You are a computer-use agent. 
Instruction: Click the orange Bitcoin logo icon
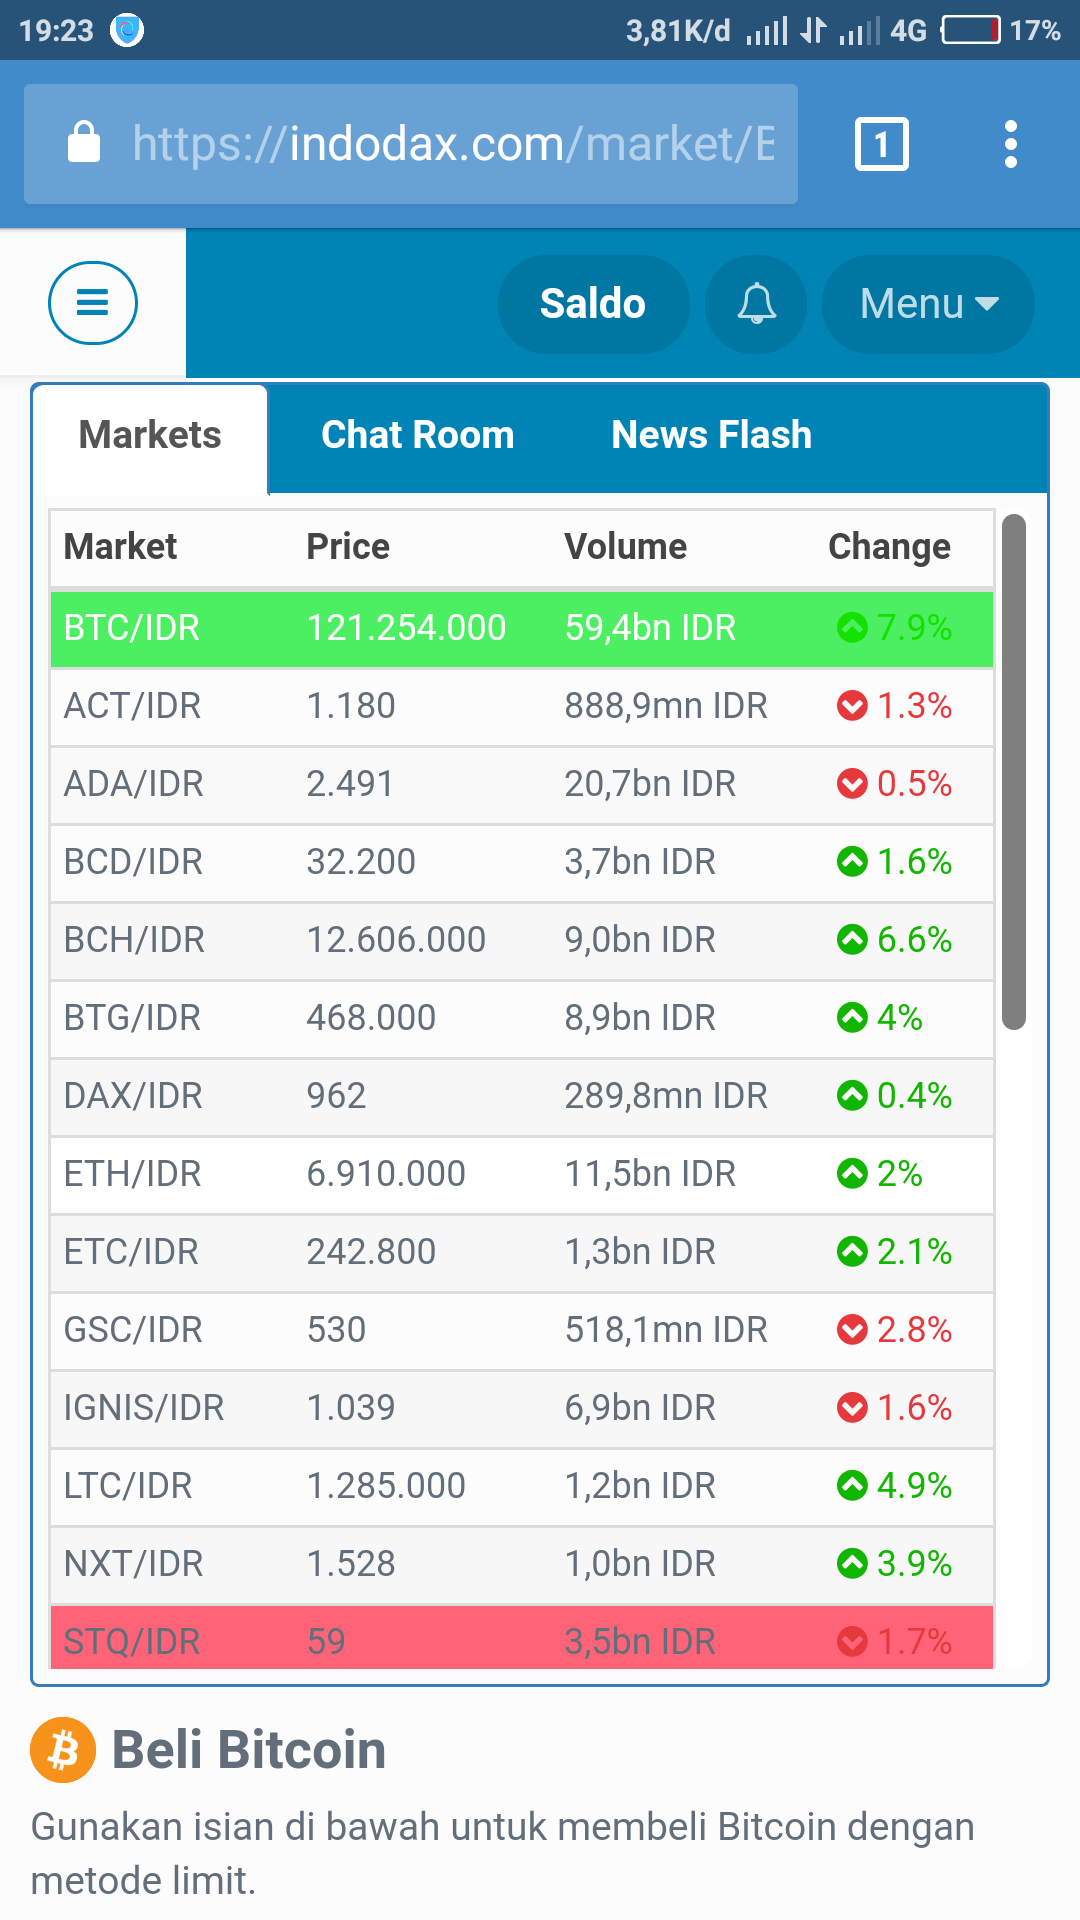pyautogui.click(x=63, y=1750)
